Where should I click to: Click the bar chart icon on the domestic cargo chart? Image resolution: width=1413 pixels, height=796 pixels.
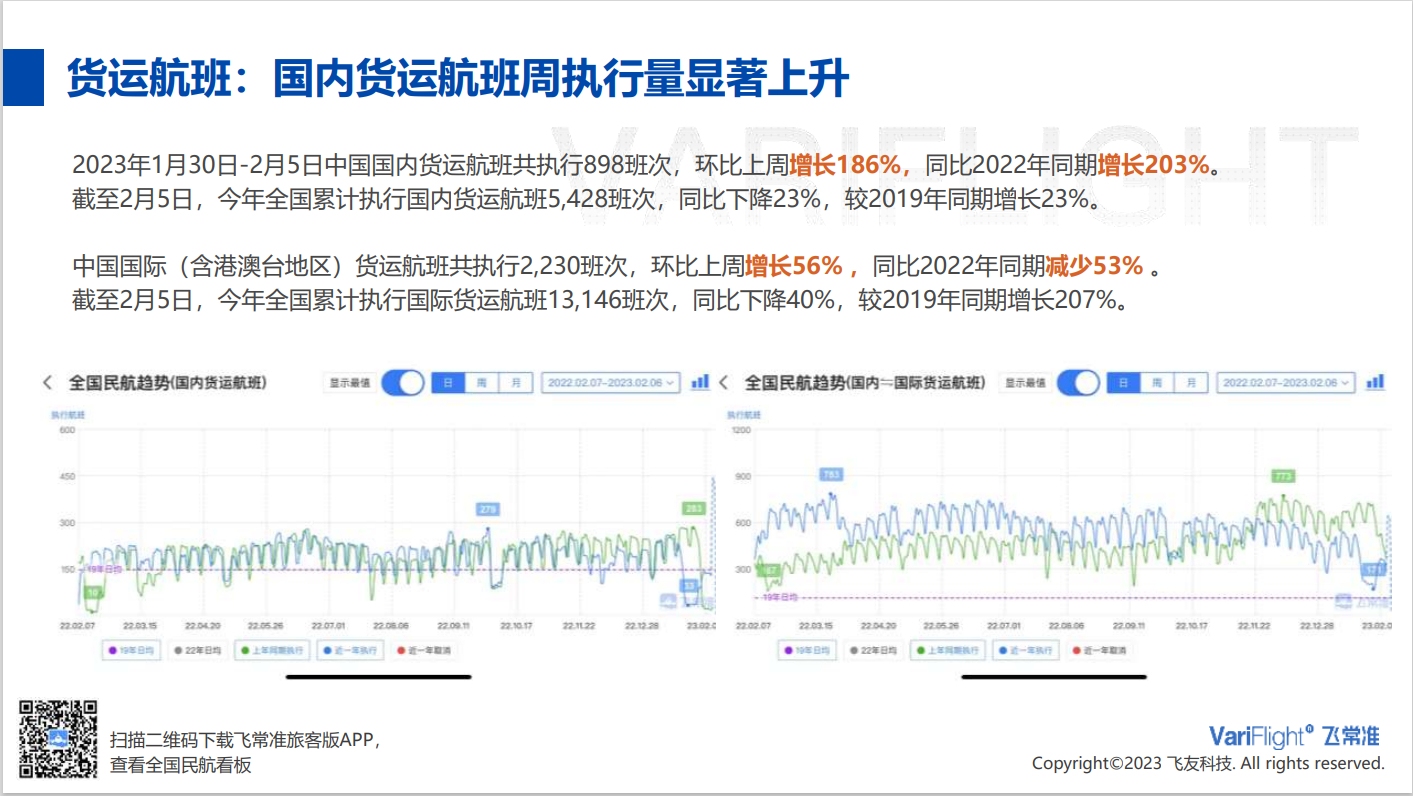point(699,382)
